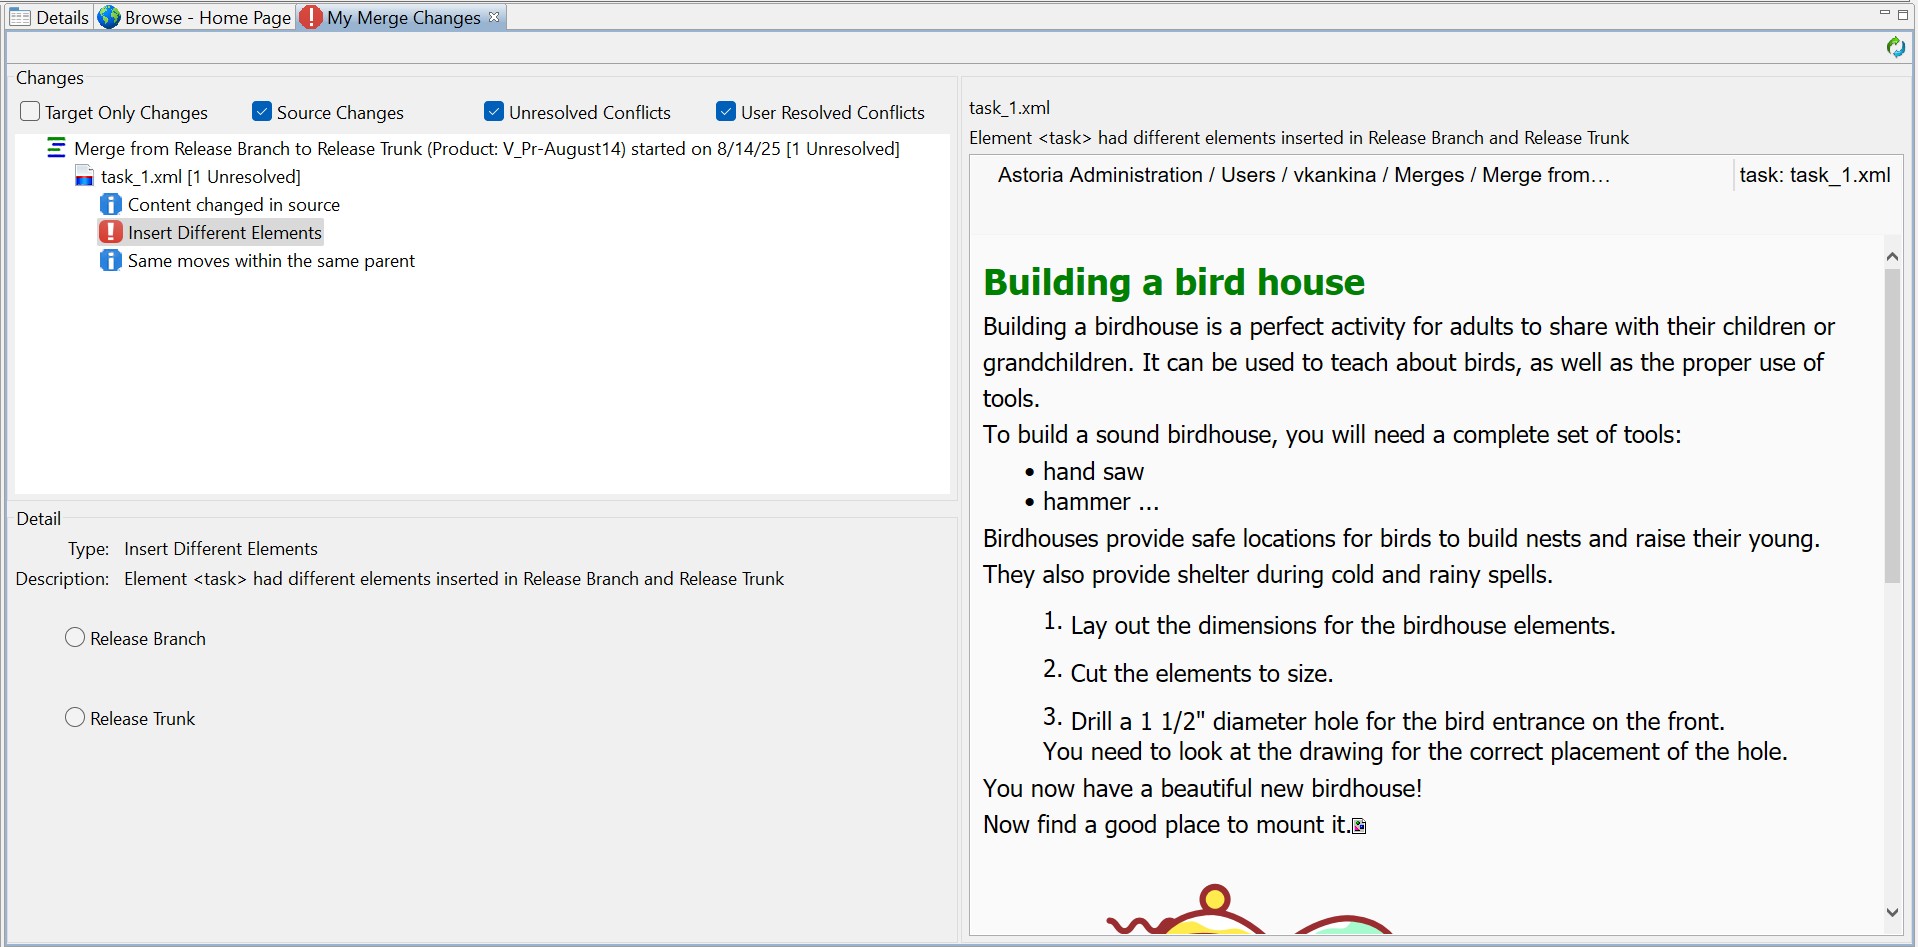Screen dimensions: 1918x947
Task: Select the Same moves within the same parent item
Action: point(271,261)
